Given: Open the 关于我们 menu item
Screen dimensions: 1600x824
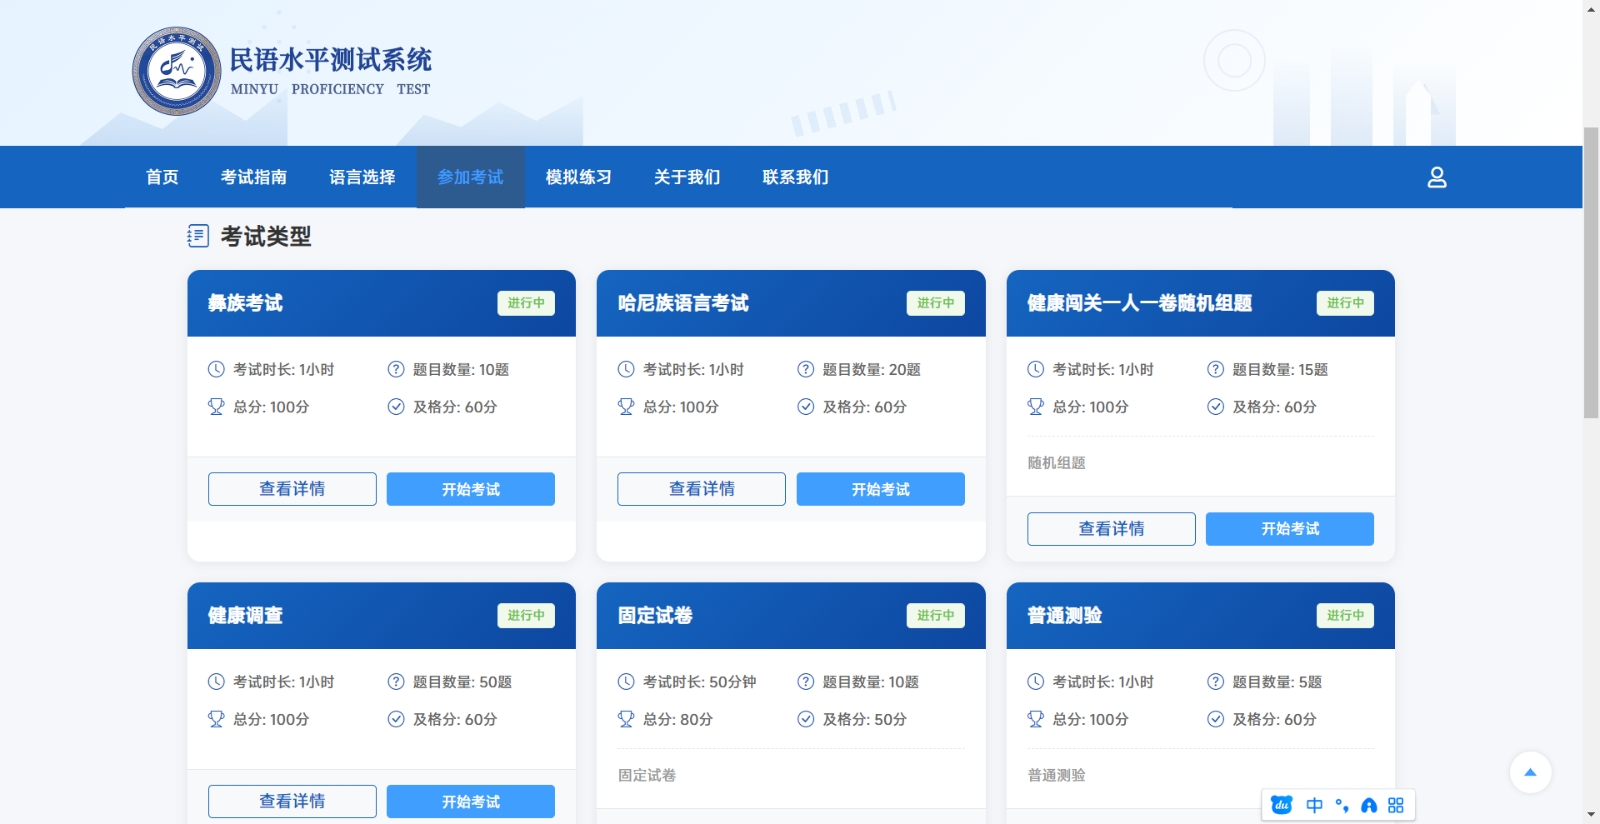Looking at the screenshot, I should point(687,177).
